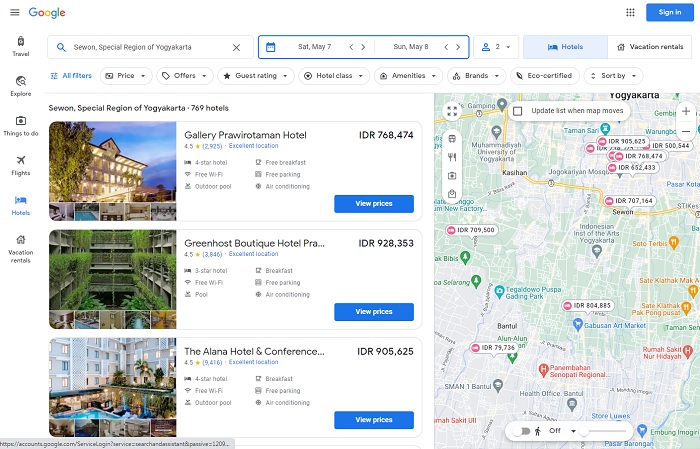Open Sort by dropdown
Image resolution: width=700 pixels, height=449 pixels.
click(x=613, y=76)
